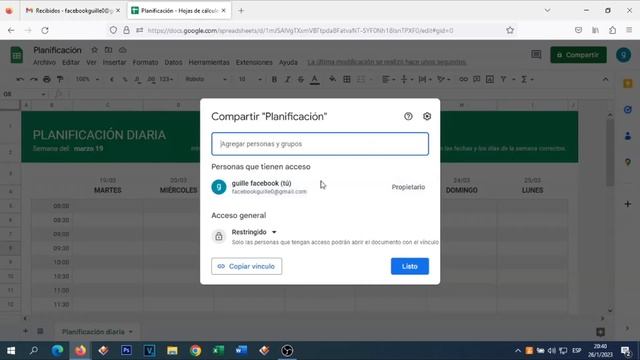Click the green Compartir button
This screenshot has width=640, height=360.
[x=578, y=55]
